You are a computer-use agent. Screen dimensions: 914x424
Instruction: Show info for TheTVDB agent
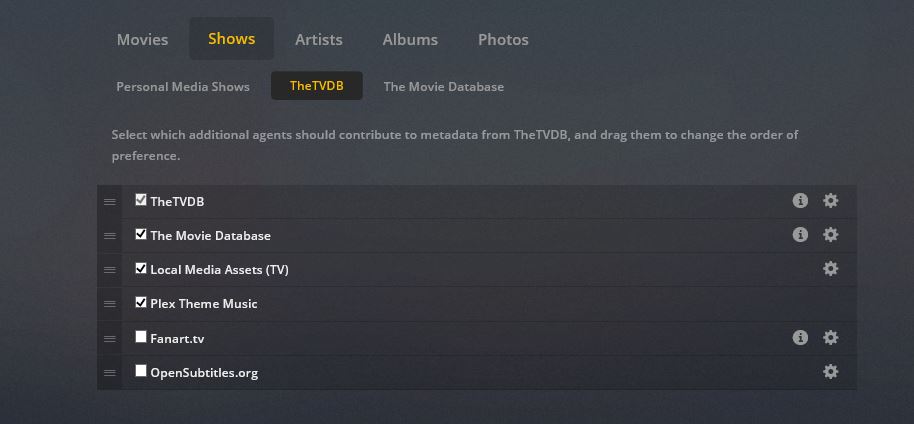800,201
